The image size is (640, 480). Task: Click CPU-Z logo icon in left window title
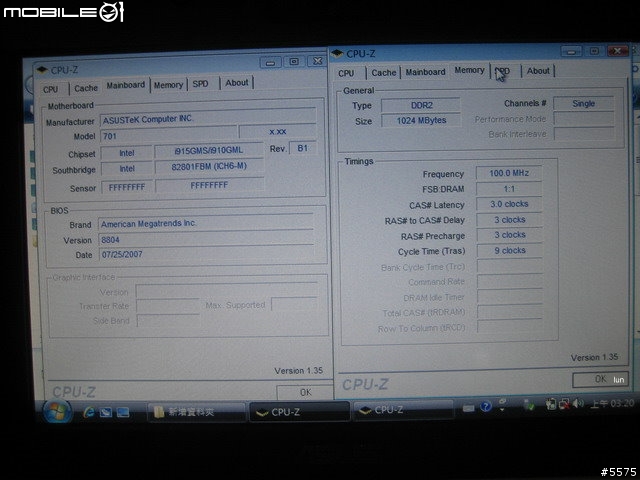pyautogui.click(x=42, y=70)
